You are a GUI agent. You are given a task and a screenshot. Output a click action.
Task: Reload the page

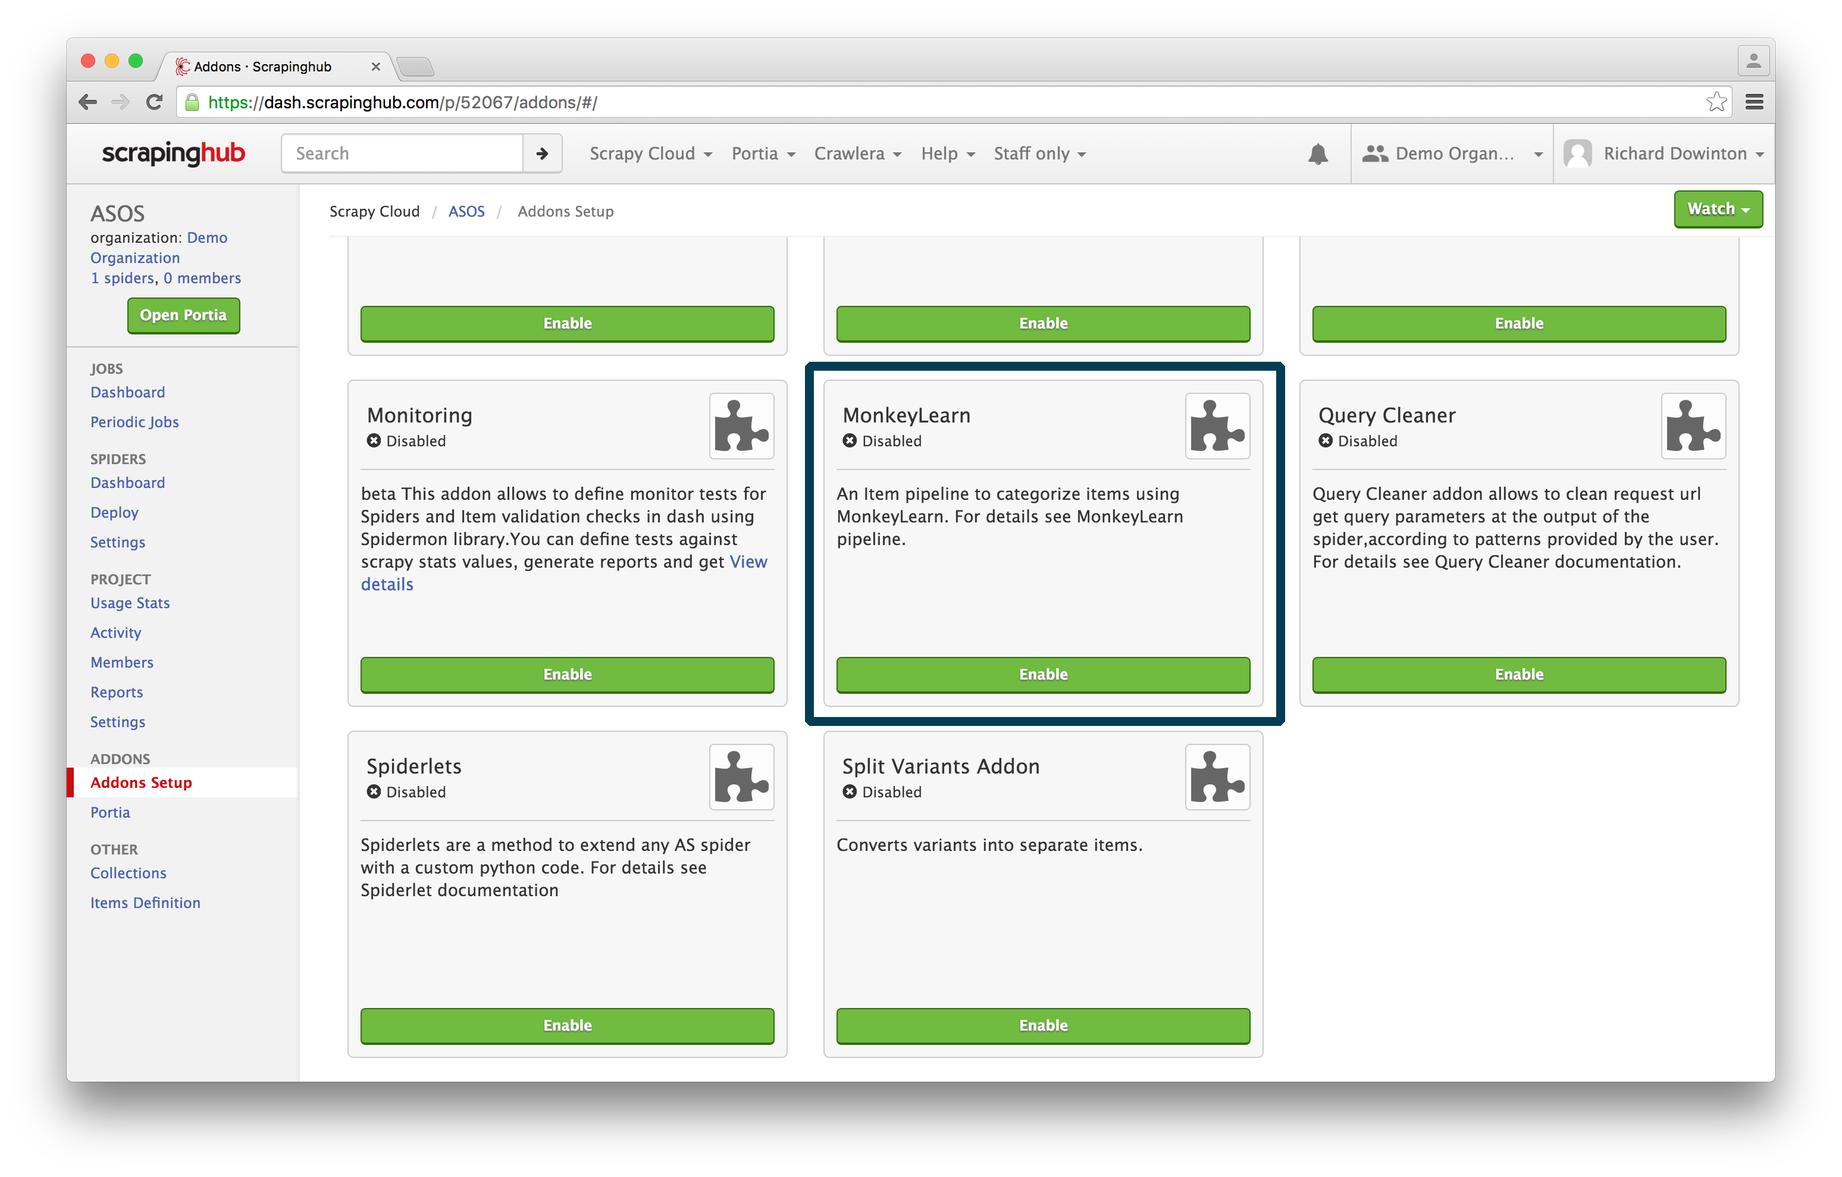154,102
